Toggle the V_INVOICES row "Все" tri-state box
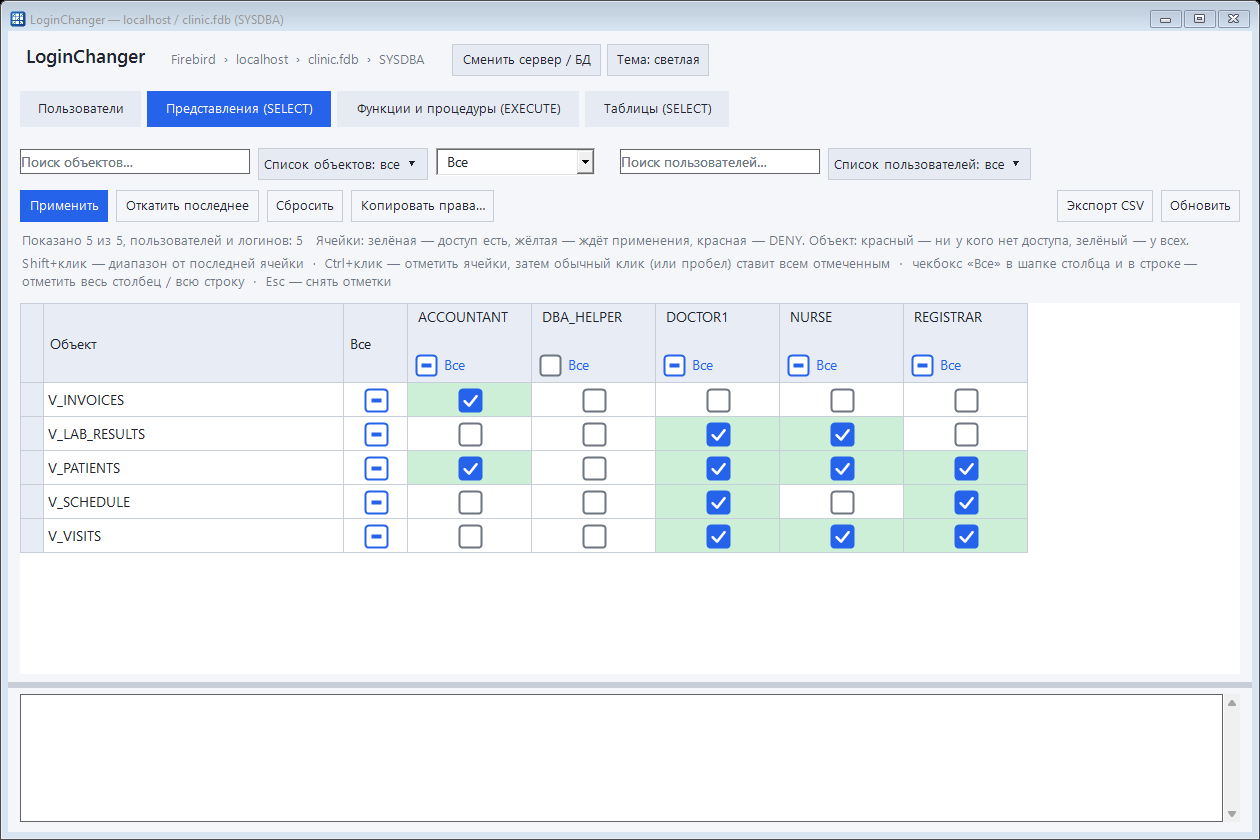The image size is (1260, 840). click(376, 400)
